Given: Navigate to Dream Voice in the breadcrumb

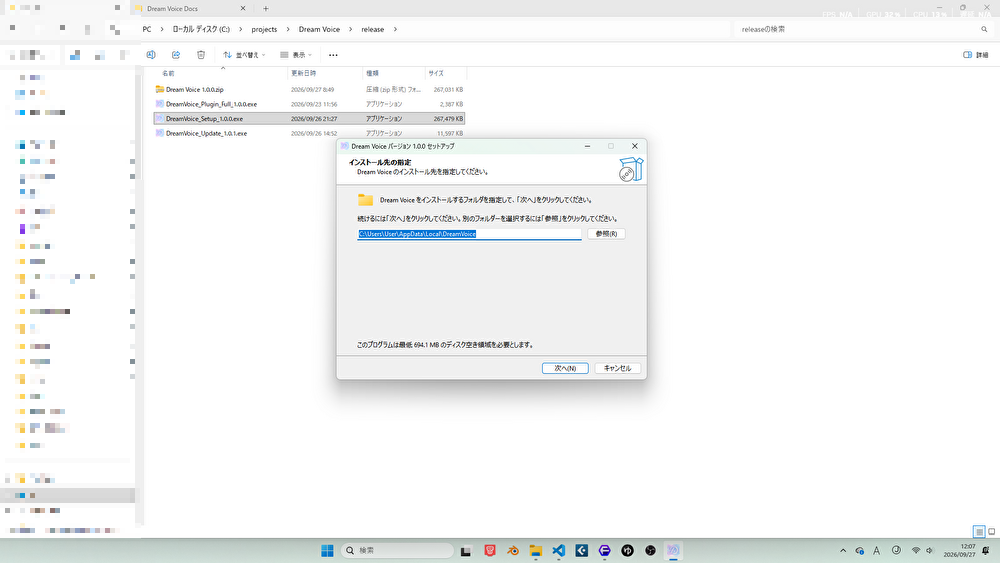Looking at the screenshot, I should click(x=319, y=29).
